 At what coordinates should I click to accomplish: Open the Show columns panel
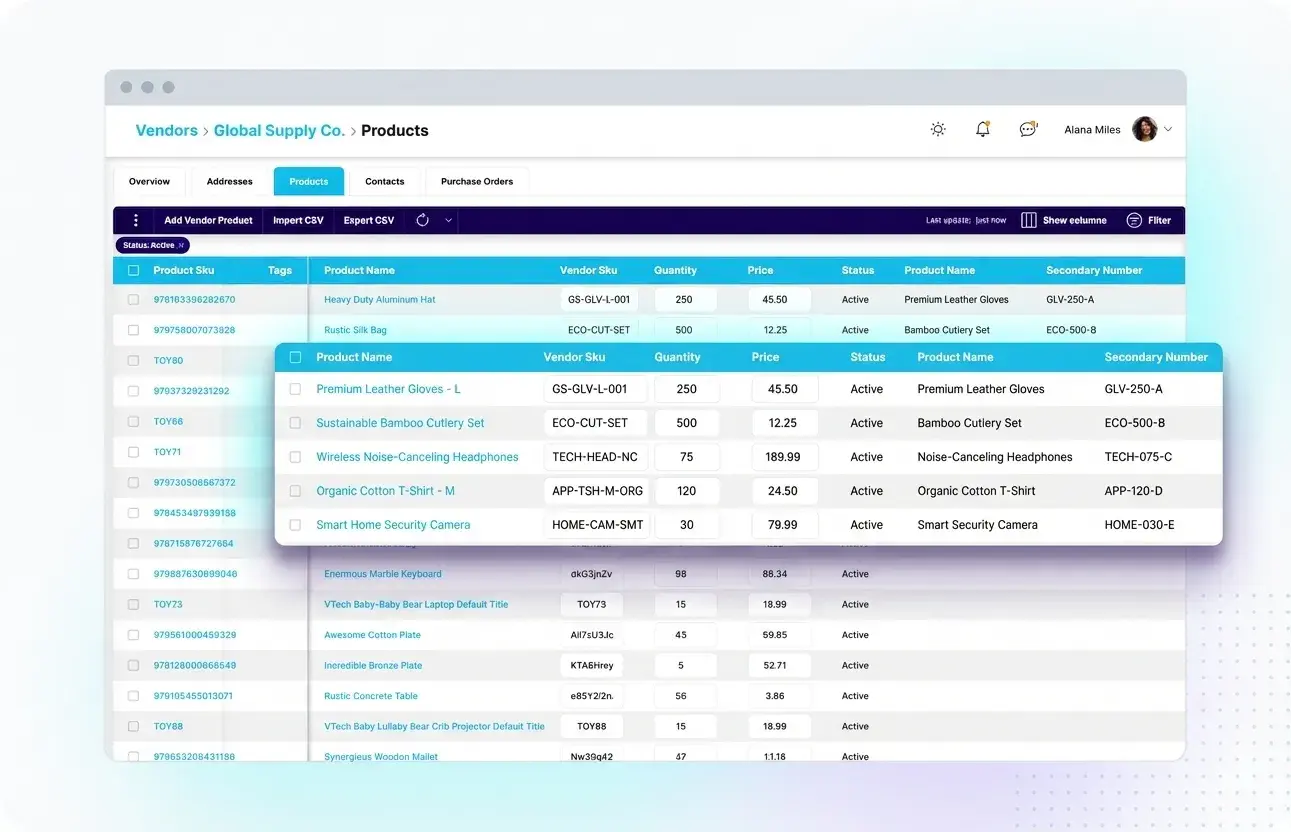coord(1064,220)
